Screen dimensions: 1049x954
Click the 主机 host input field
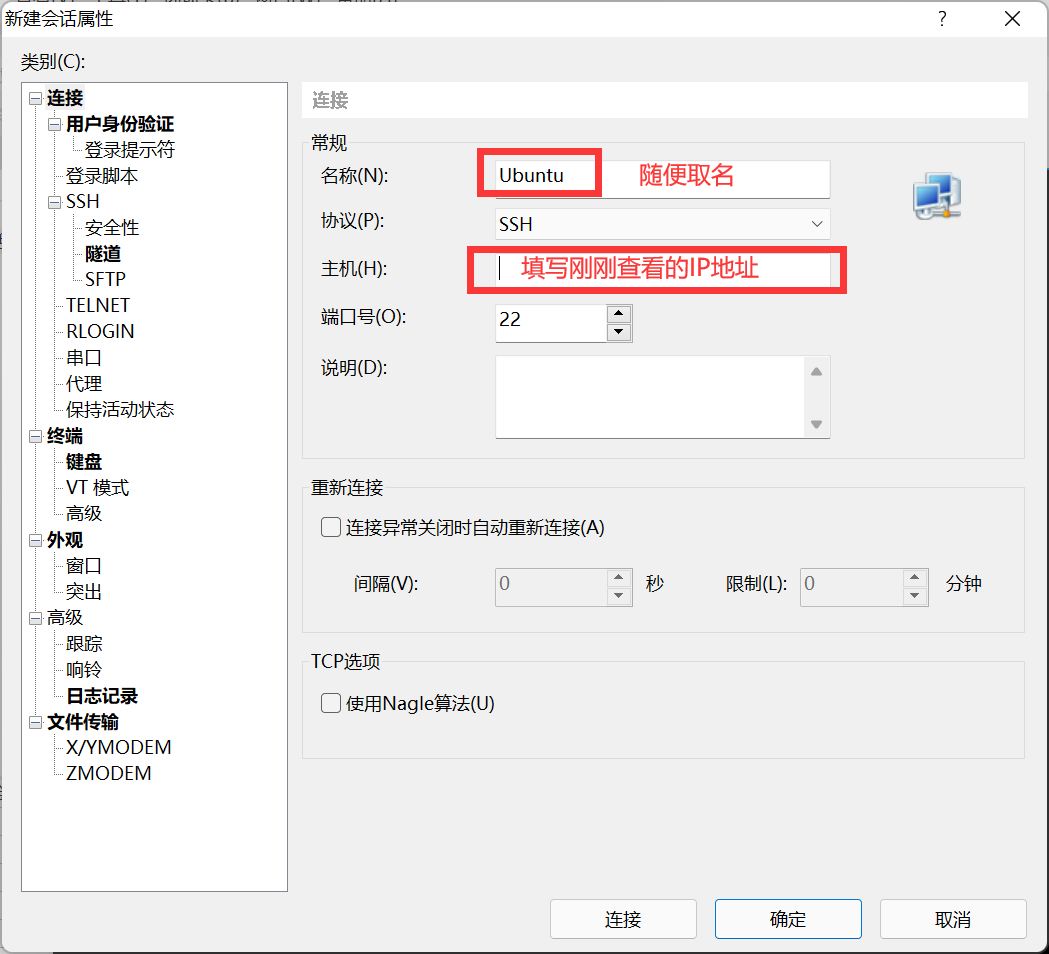(662, 269)
